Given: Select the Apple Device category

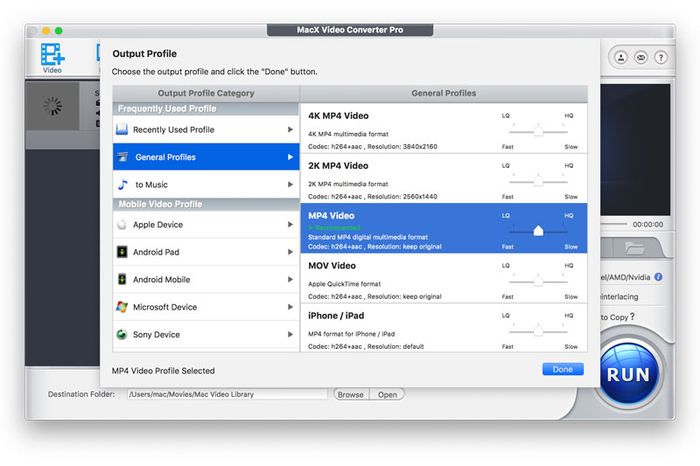Looking at the screenshot, I should (206, 225).
